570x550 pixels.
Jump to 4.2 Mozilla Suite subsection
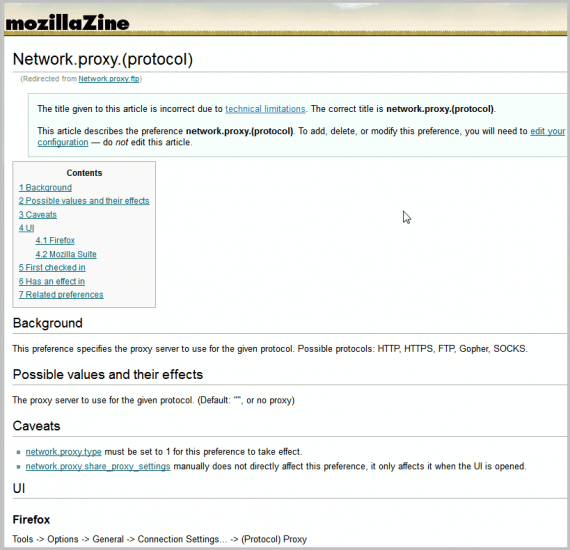coord(66,254)
